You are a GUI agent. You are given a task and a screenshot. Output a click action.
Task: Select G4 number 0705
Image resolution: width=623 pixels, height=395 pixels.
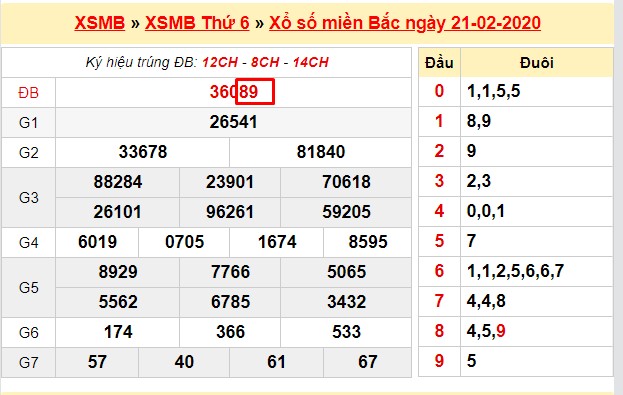point(184,242)
